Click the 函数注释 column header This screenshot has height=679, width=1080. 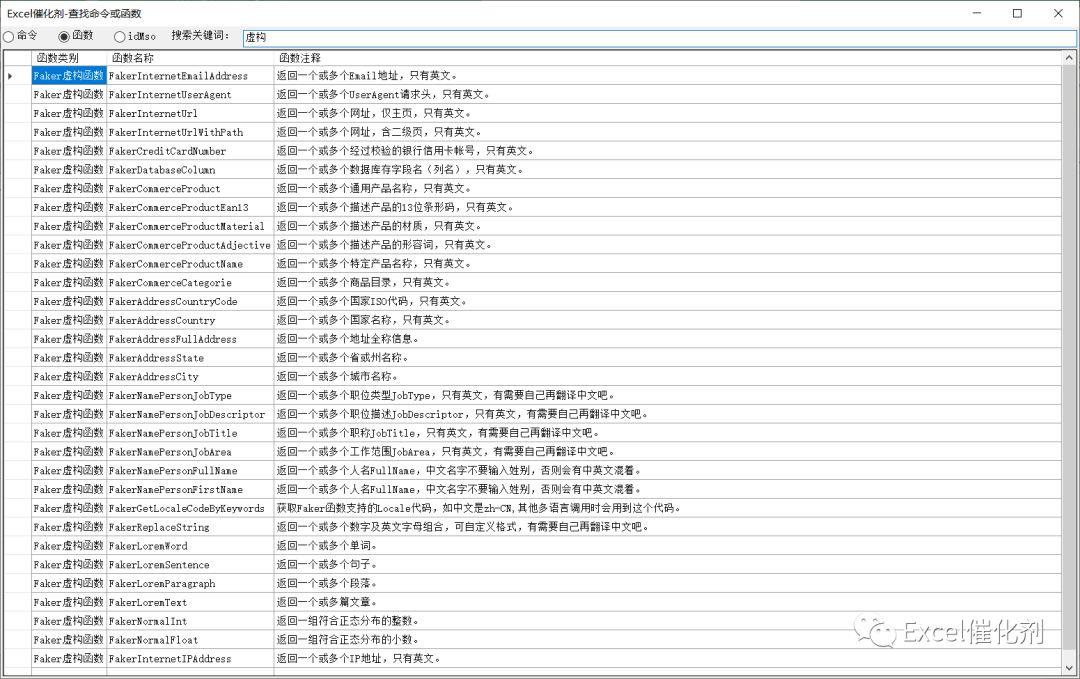[x=667, y=58]
